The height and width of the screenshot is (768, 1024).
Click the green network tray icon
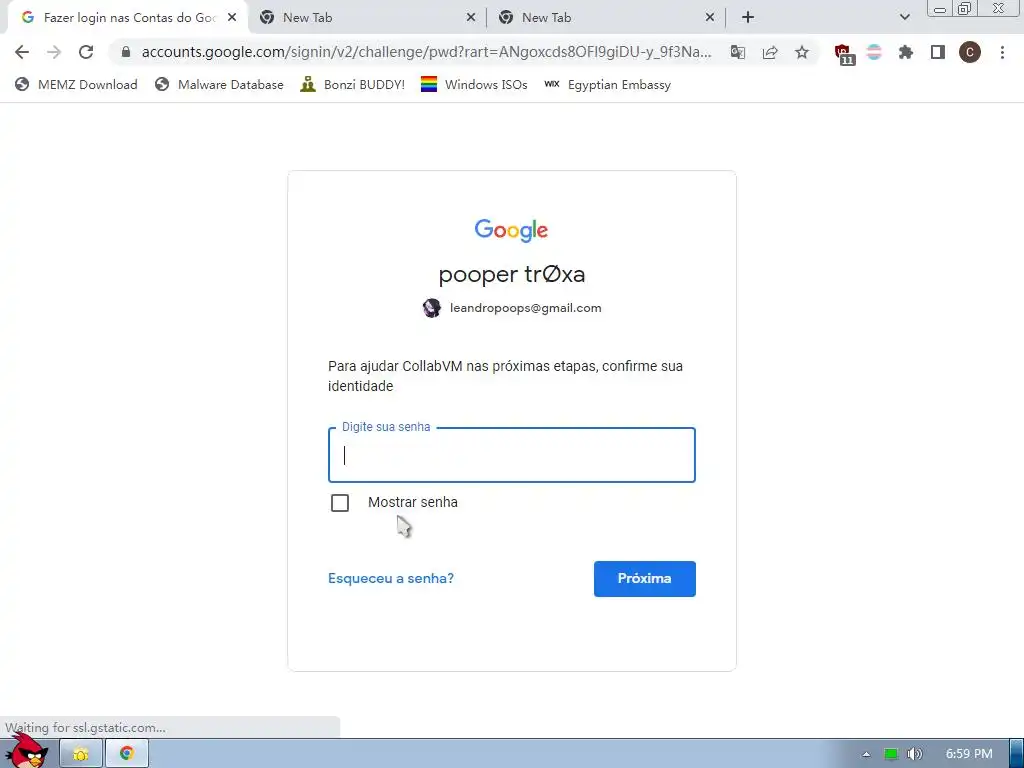[891, 754]
